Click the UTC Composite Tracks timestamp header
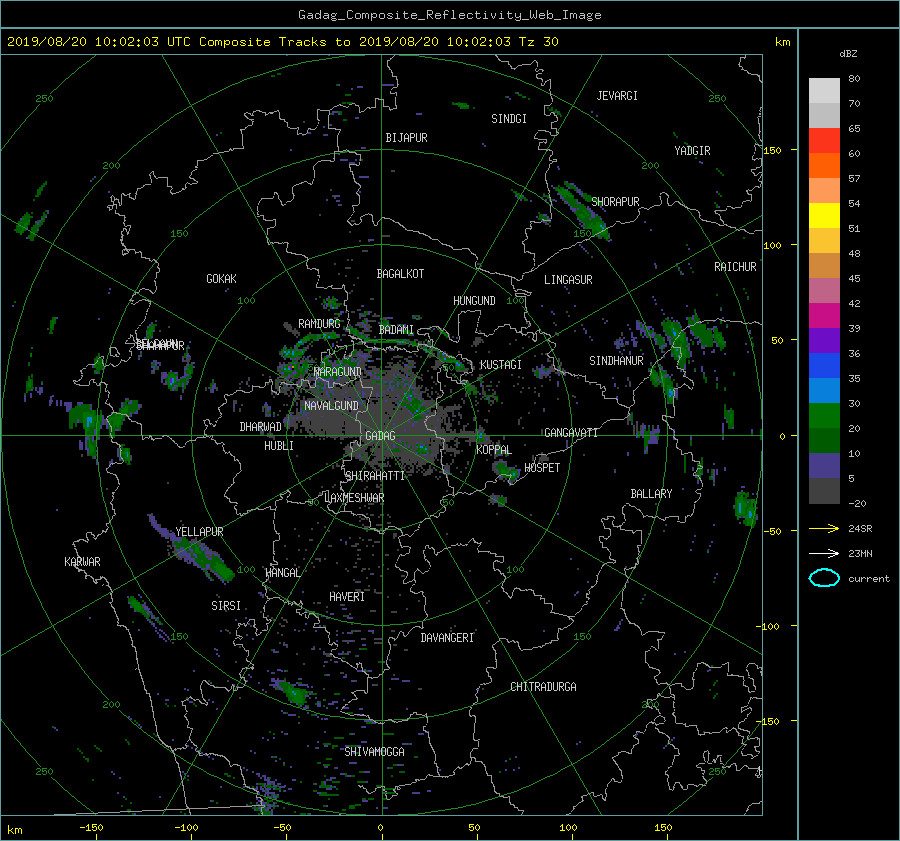Screen dimensions: 900x841 pyautogui.click(x=282, y=42)
